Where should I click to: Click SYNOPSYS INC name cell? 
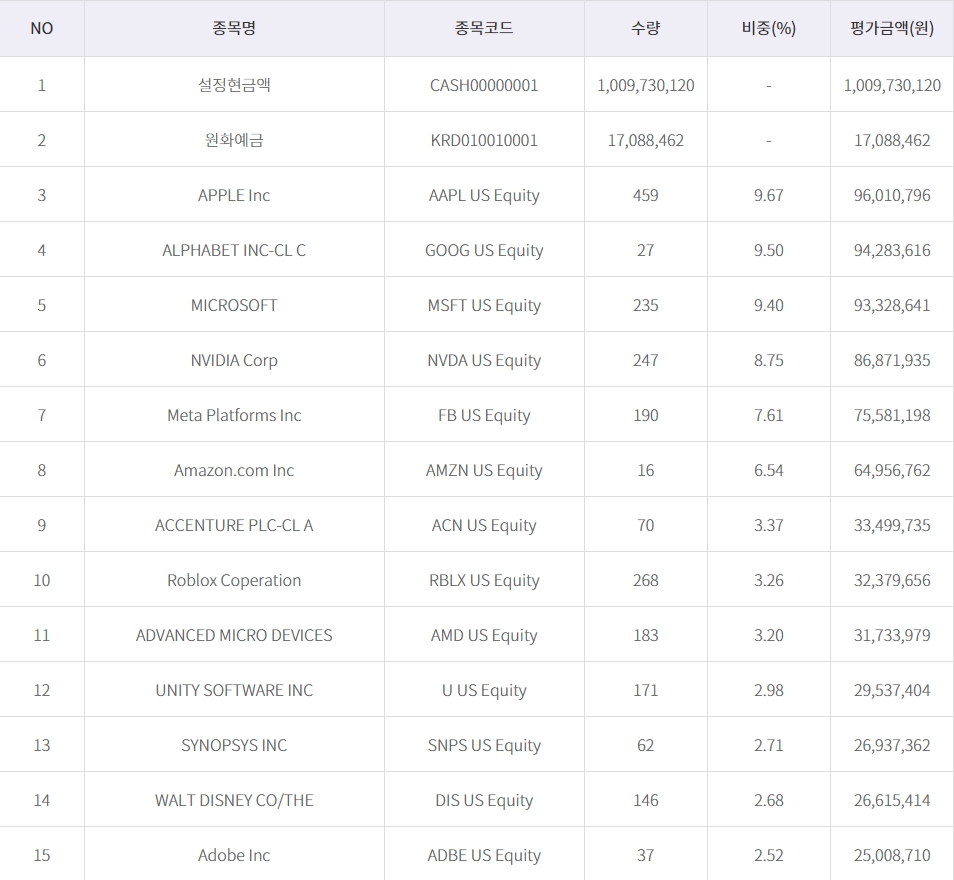coord(234,745)
